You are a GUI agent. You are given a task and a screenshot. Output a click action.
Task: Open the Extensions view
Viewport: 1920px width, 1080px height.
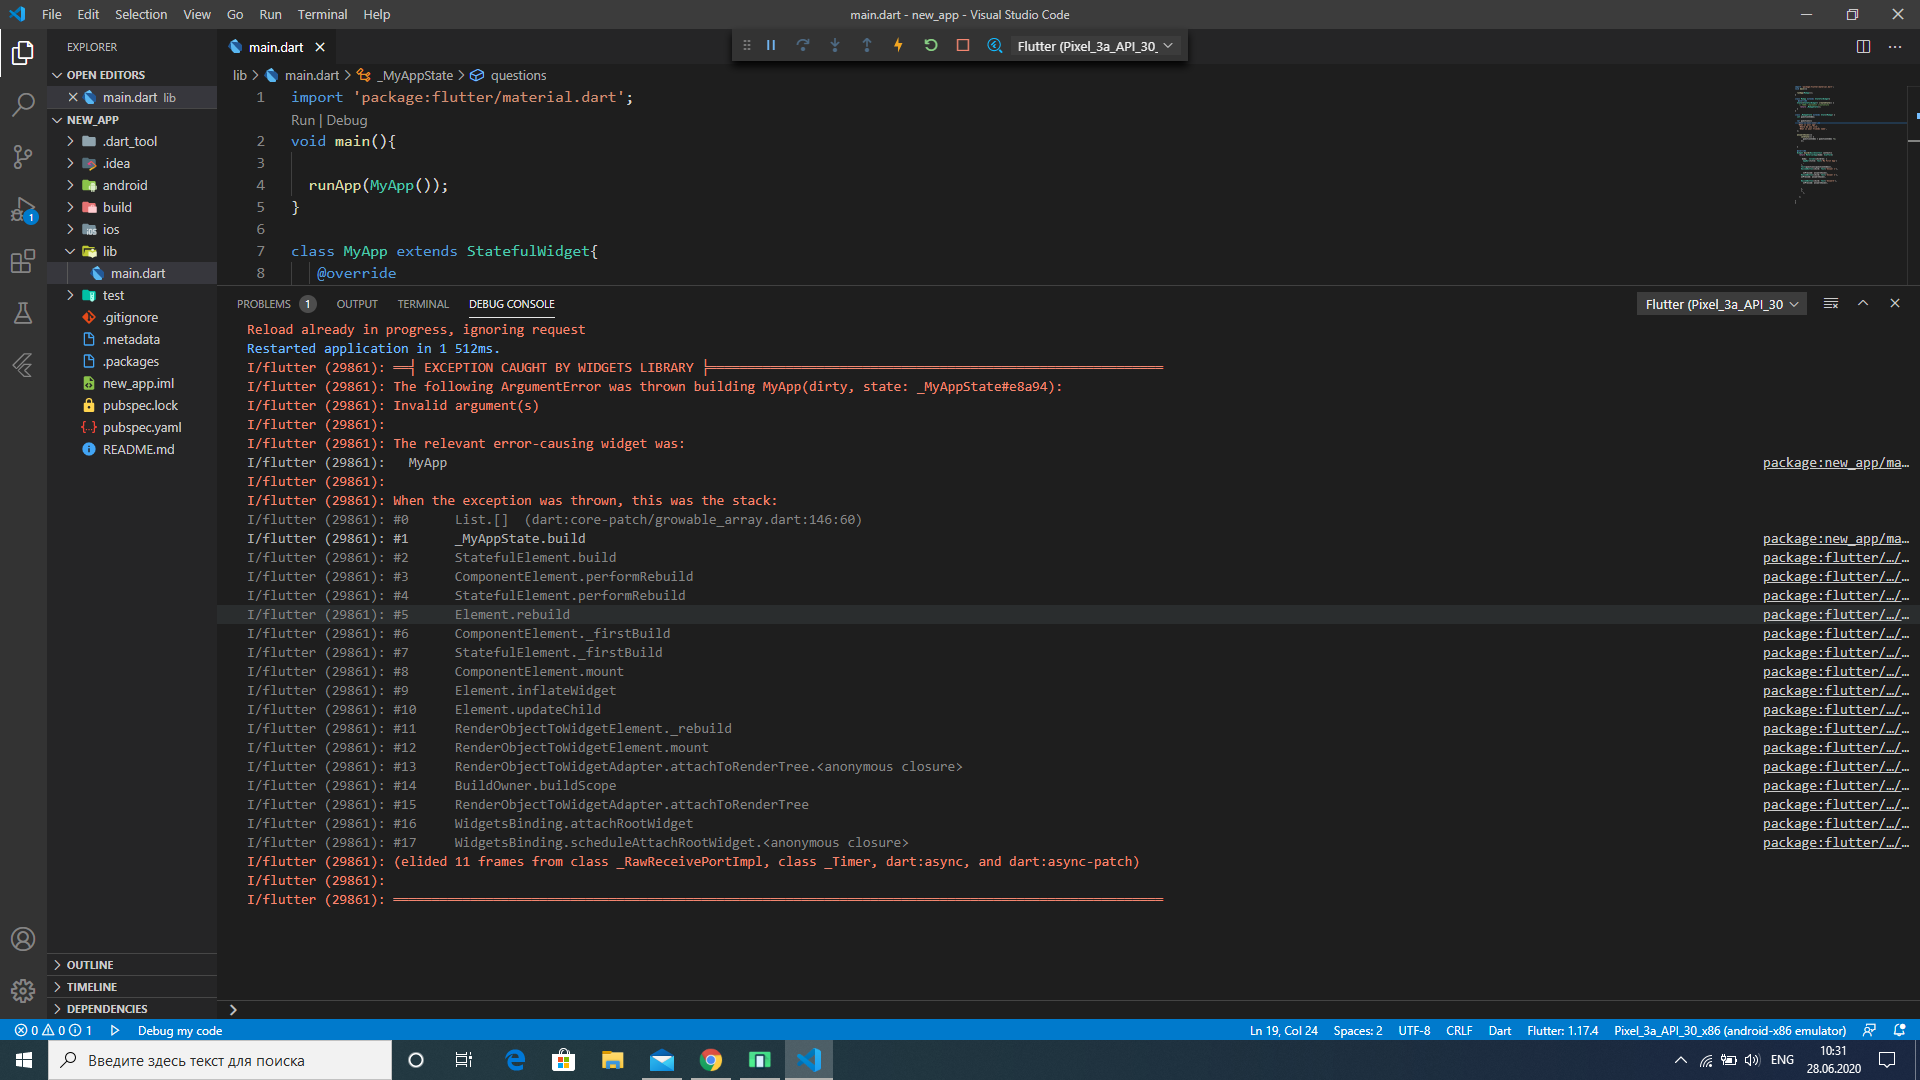(23, 261)
